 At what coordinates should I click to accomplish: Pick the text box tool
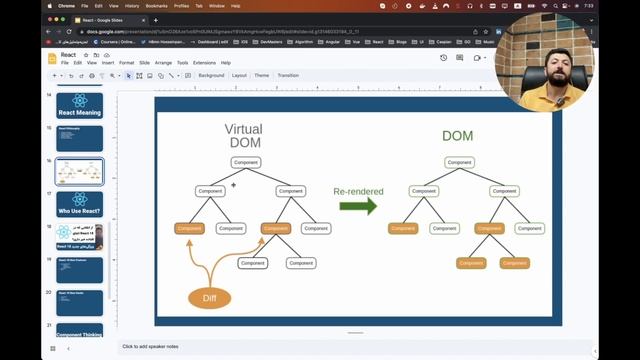[139, 76]
